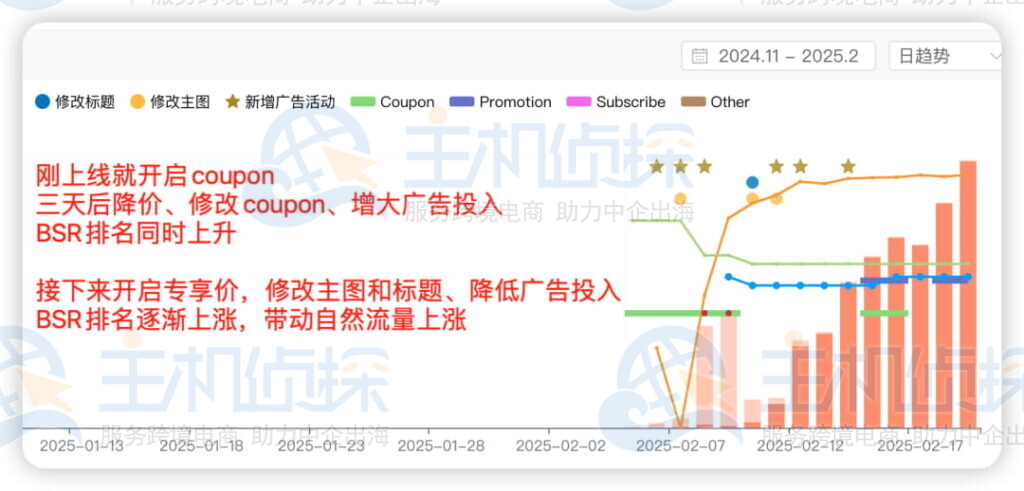The height and width of the screenshot is (491, 1024).
Task: Expand the 日趋势 trend dropdown
Action: (x=947, y=56)
